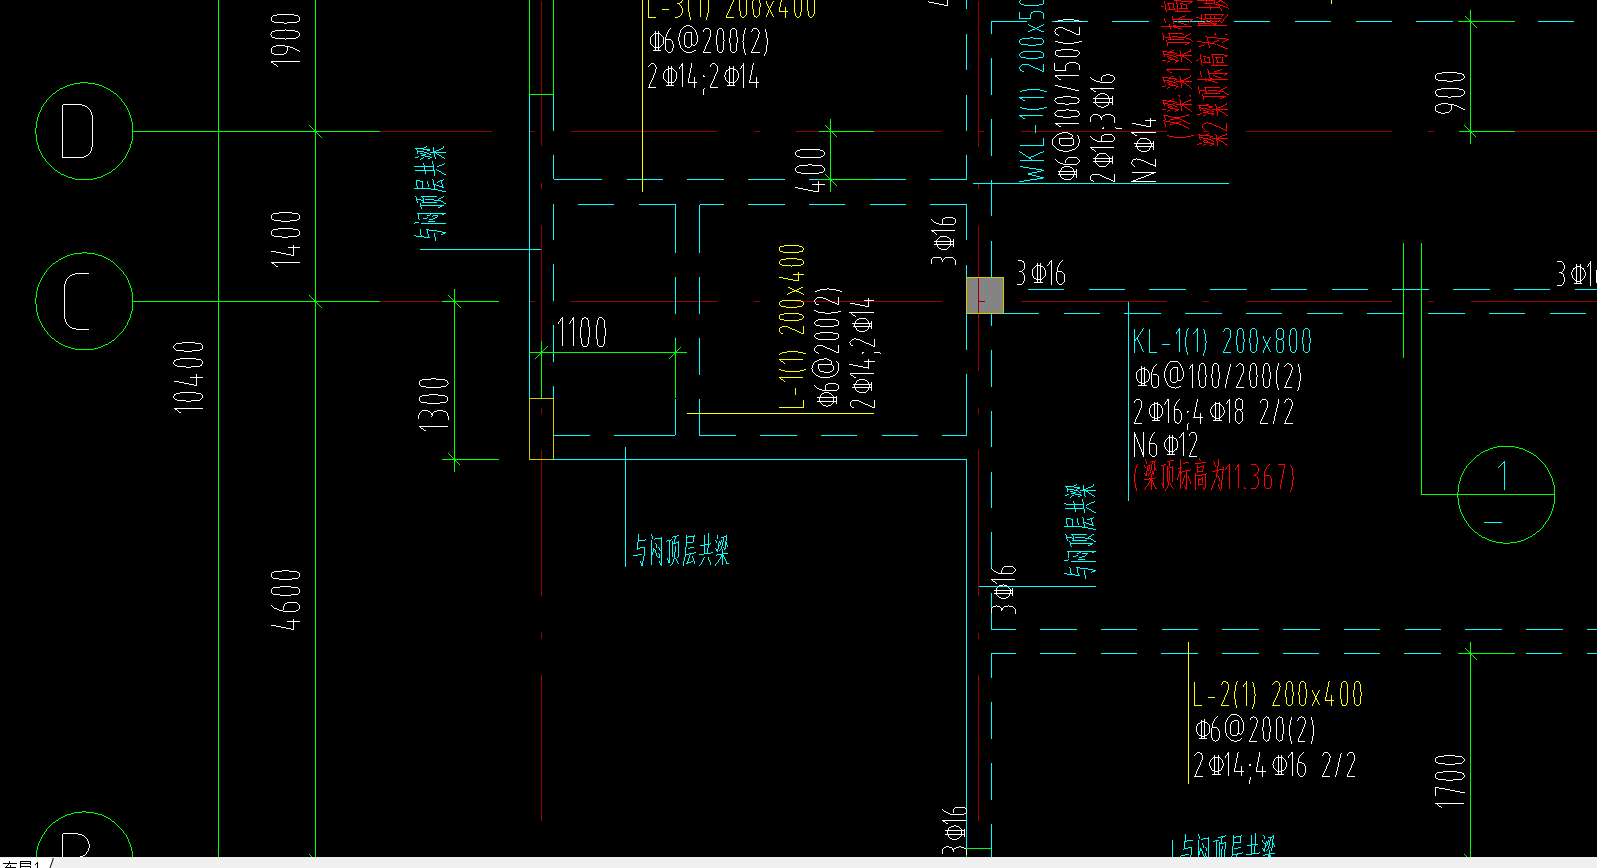This screenshot has width=1597, height=868.
Task: Pick vertical rebar note 2Φ16;3Φ16
Action: pos(1101,127)
